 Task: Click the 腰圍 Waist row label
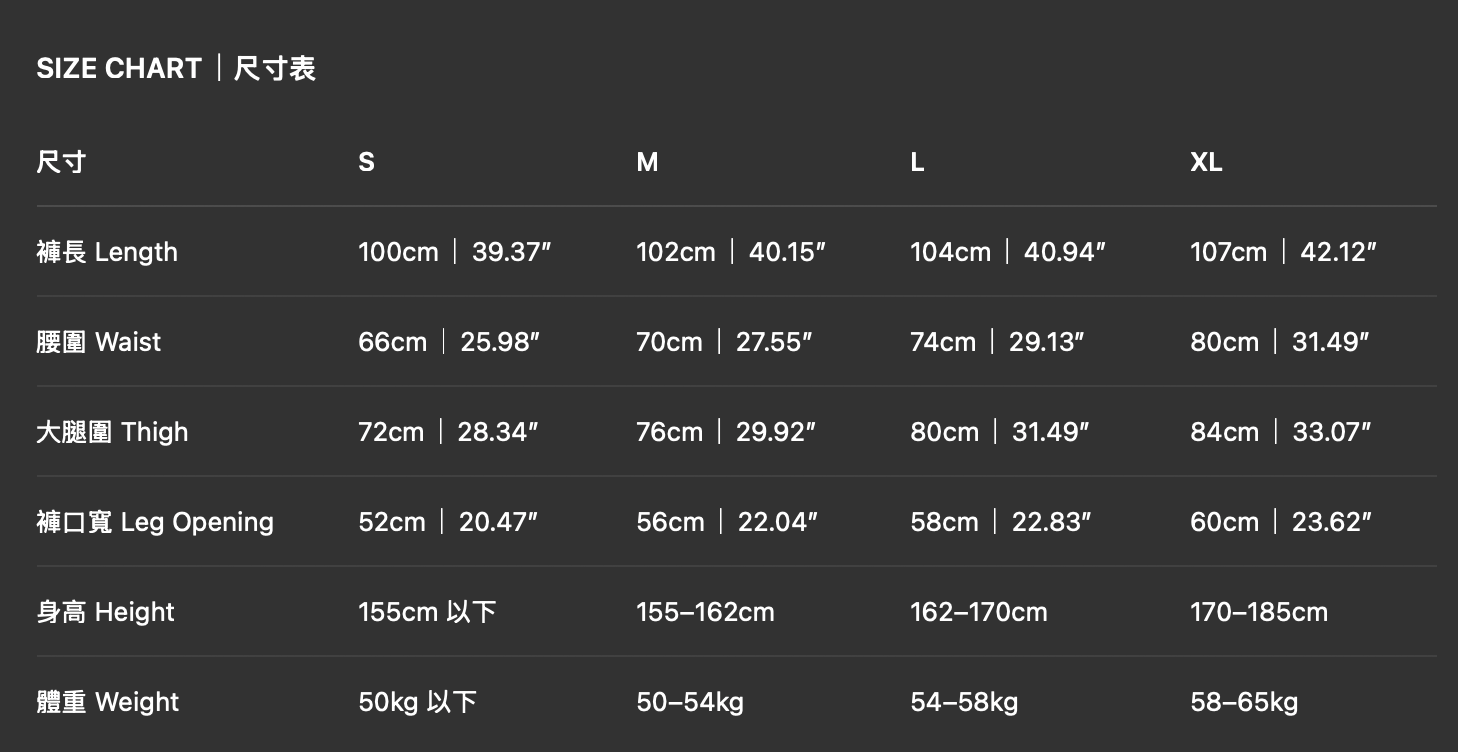[x=99, y=342]
